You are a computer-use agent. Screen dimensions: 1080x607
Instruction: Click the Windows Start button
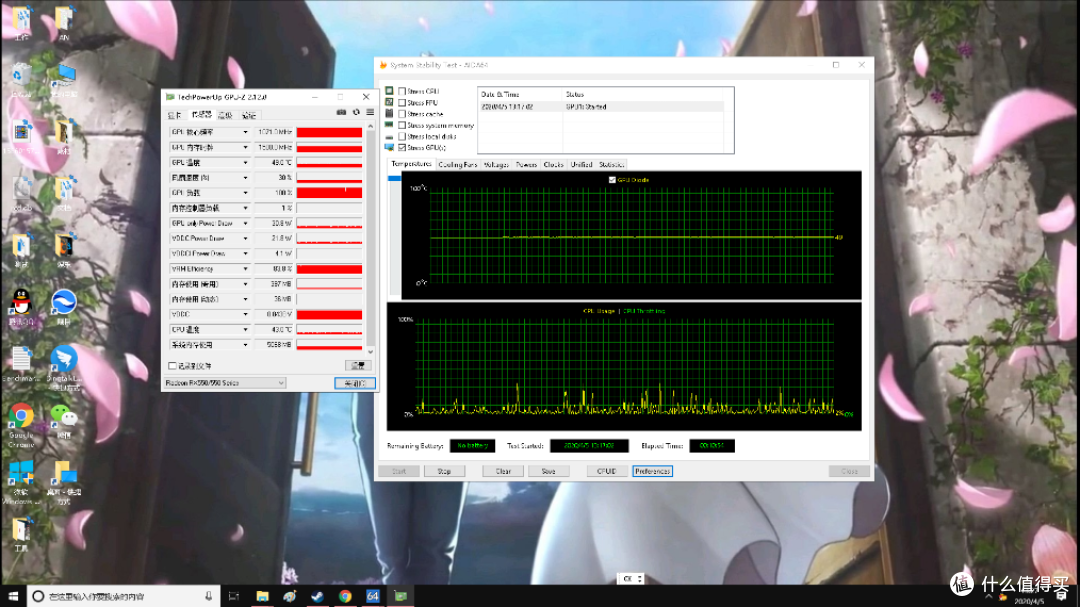click(13, 596)
